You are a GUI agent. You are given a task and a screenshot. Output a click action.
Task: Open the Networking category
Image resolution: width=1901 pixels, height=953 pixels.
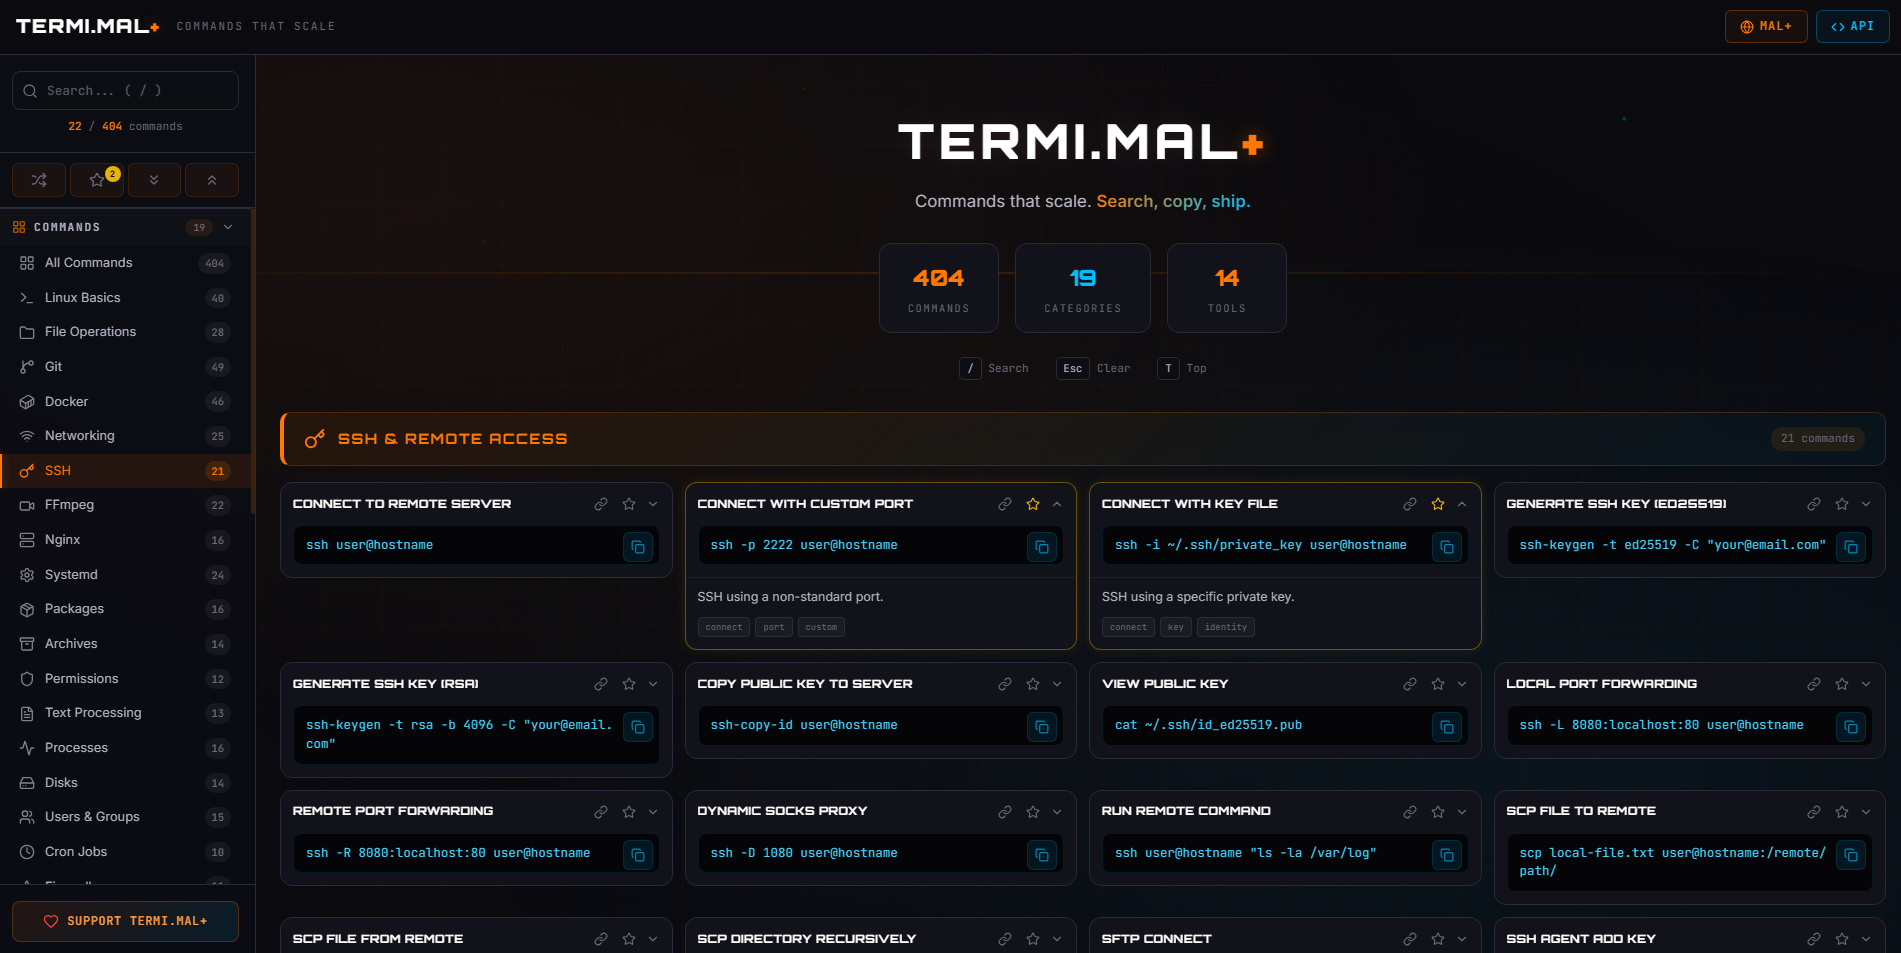click(80, 436)
